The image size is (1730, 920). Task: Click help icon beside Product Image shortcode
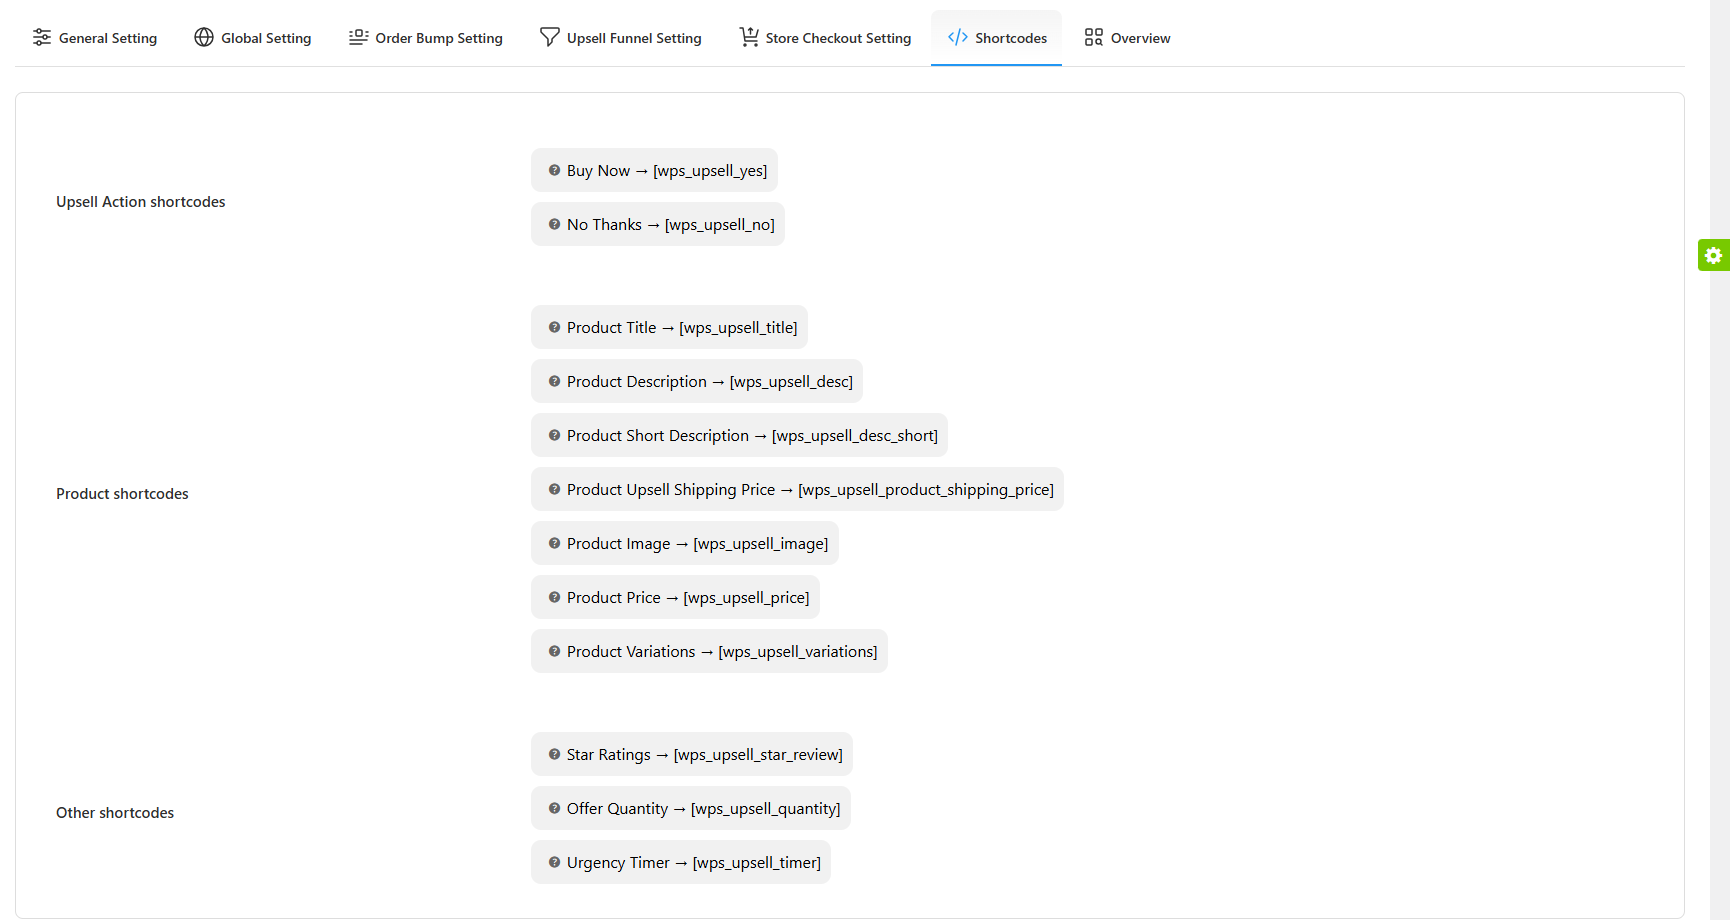(x=554, y=544)
